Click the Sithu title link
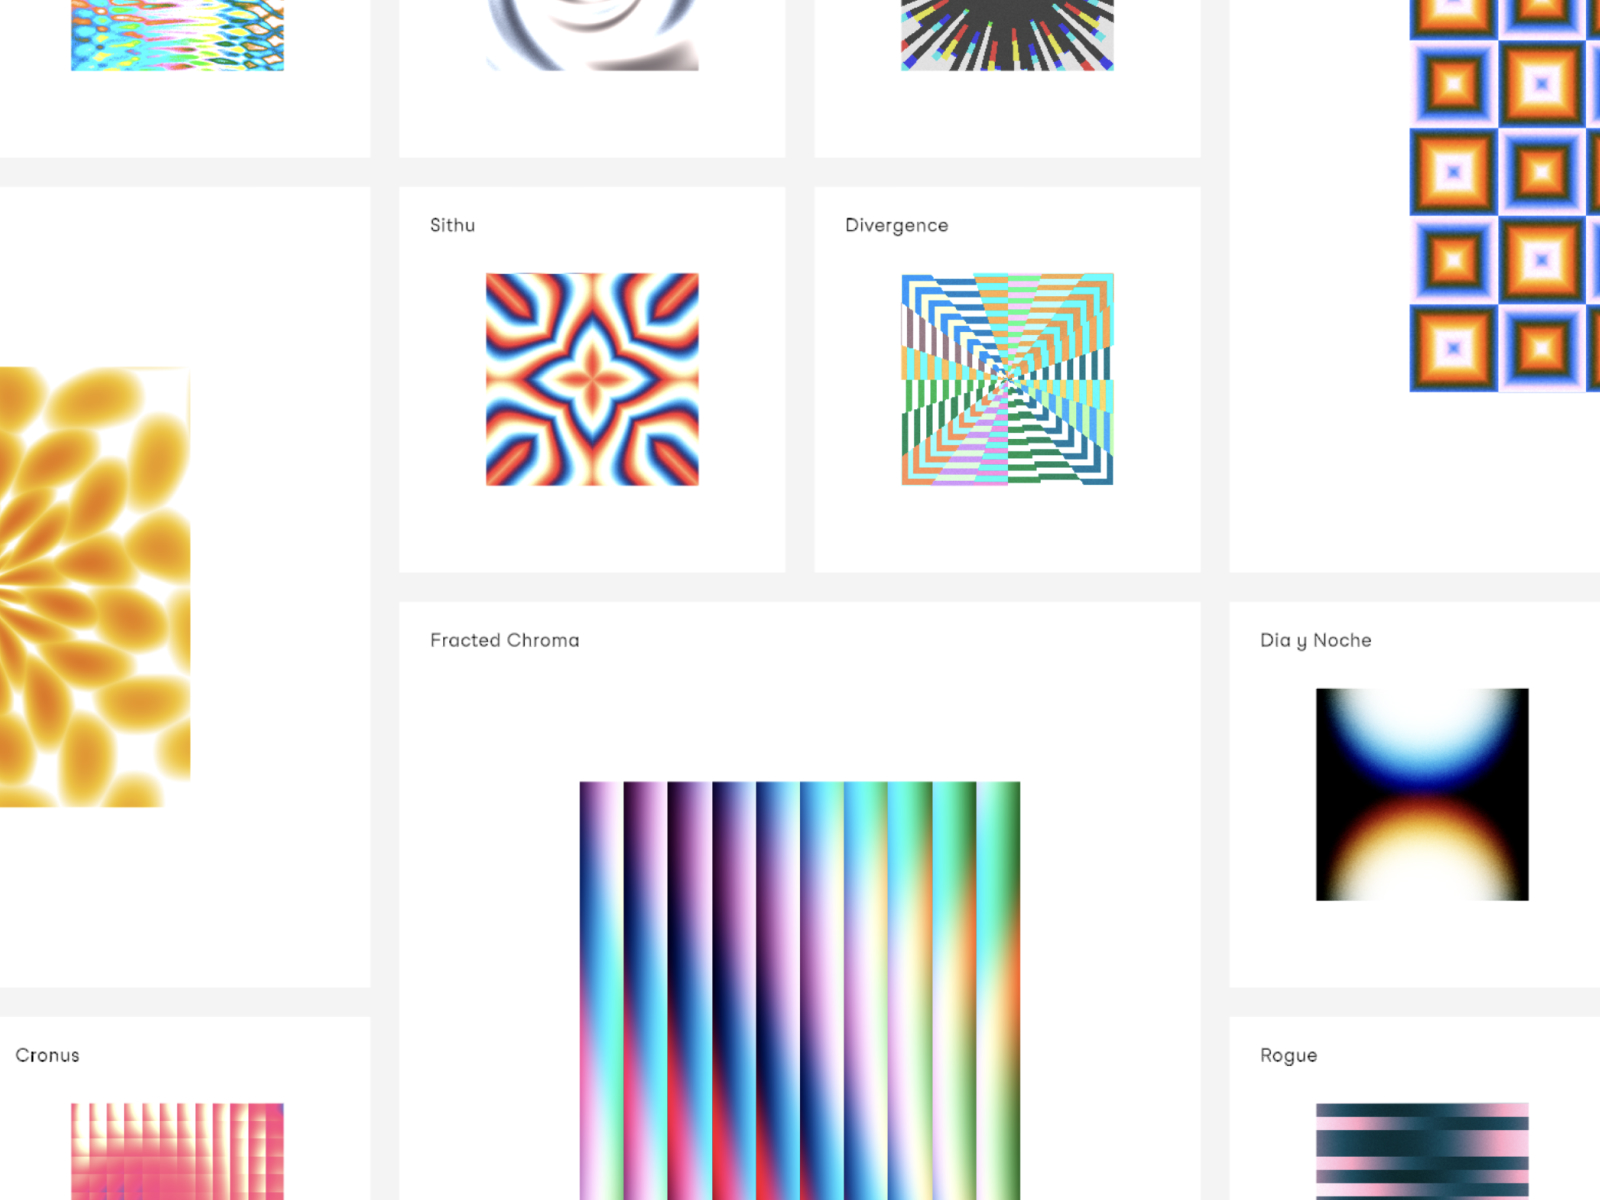1600x1200 pixels. [452, 225]
